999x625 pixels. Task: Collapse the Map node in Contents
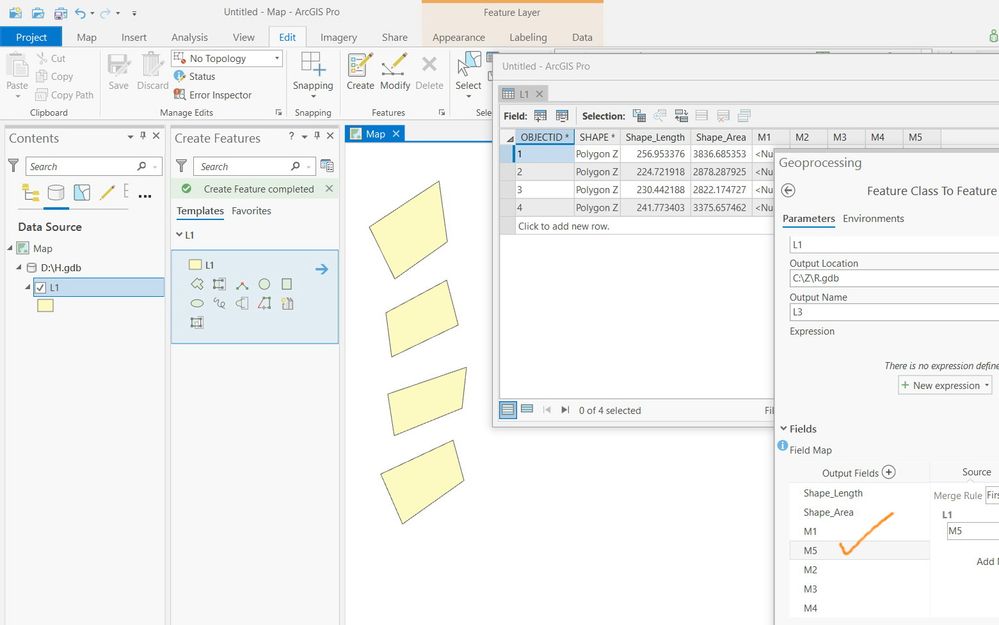(x=10, y=248)
